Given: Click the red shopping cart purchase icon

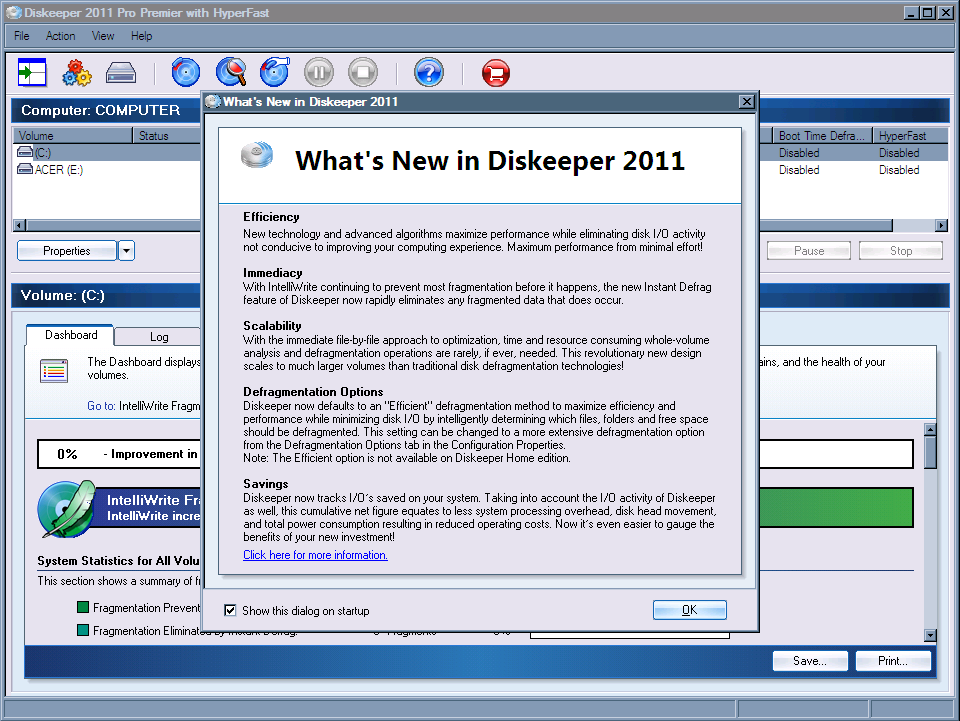Looking at the screenshot, I should tap(495, 73).
